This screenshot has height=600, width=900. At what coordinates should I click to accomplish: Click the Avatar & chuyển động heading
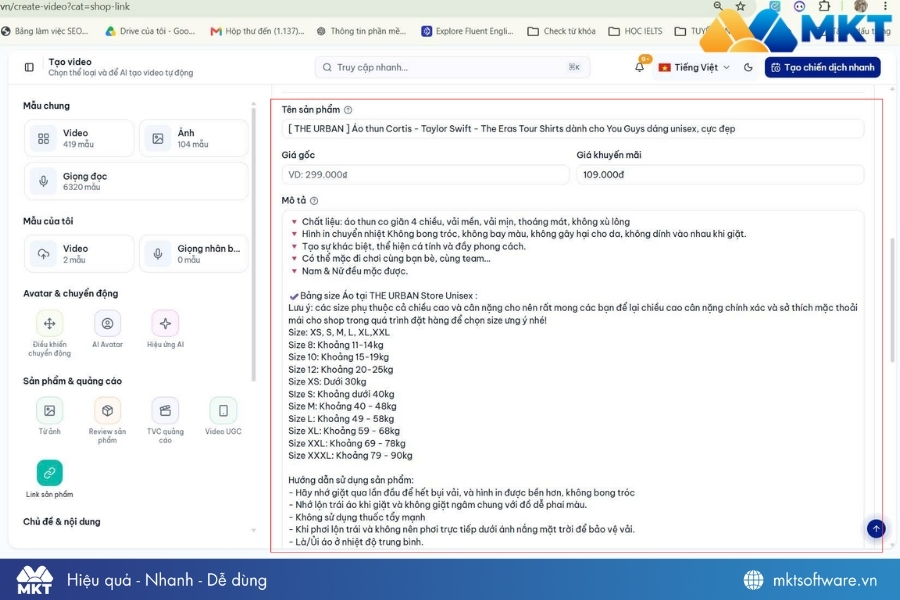point(71,293)
